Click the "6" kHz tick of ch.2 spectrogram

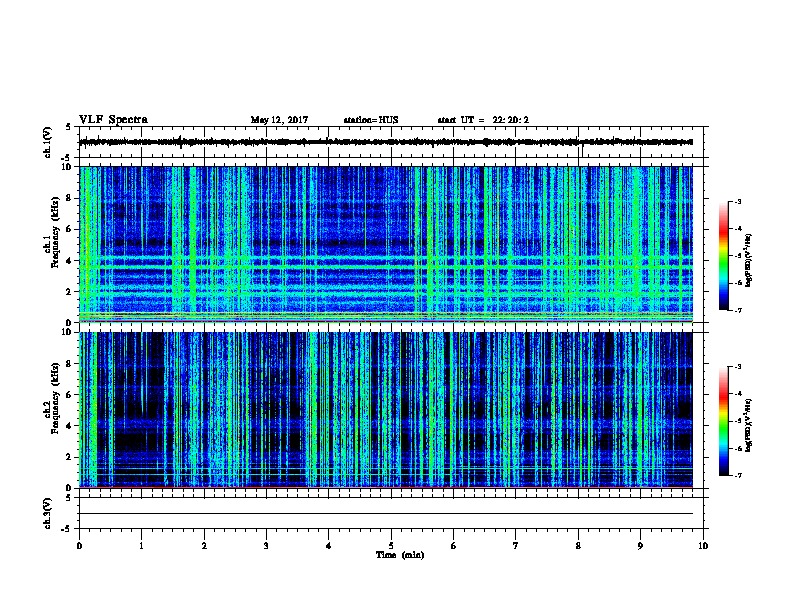click(x=71, y=394)
